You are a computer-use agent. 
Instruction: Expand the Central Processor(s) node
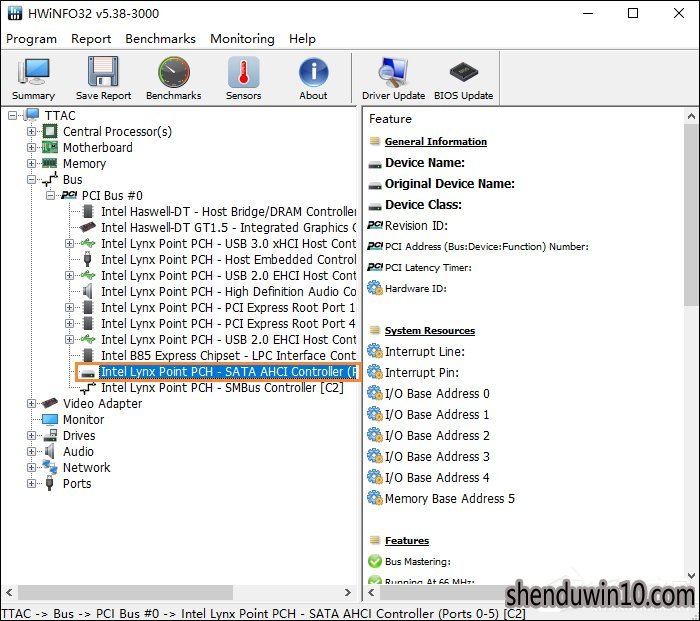[x=31, y=132]
